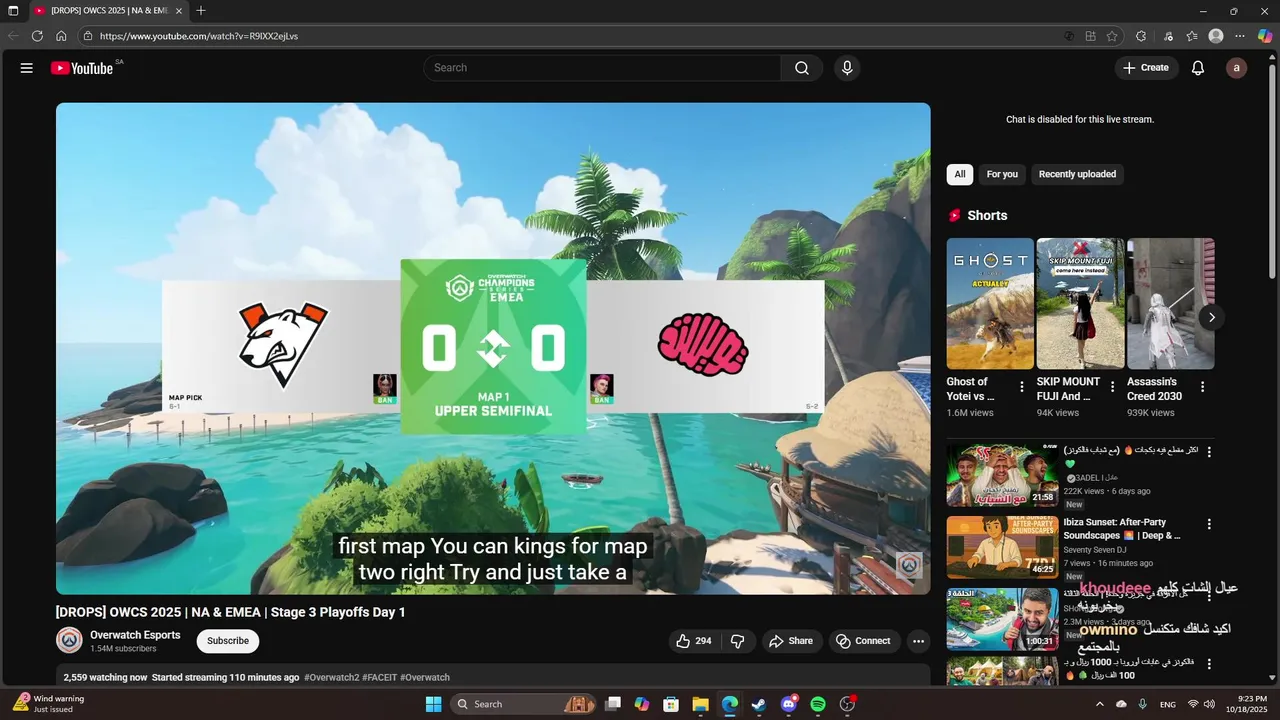1280x720 pixels.
Task: Open Overwatch Esports channel avatar
Action: (69, 641)
